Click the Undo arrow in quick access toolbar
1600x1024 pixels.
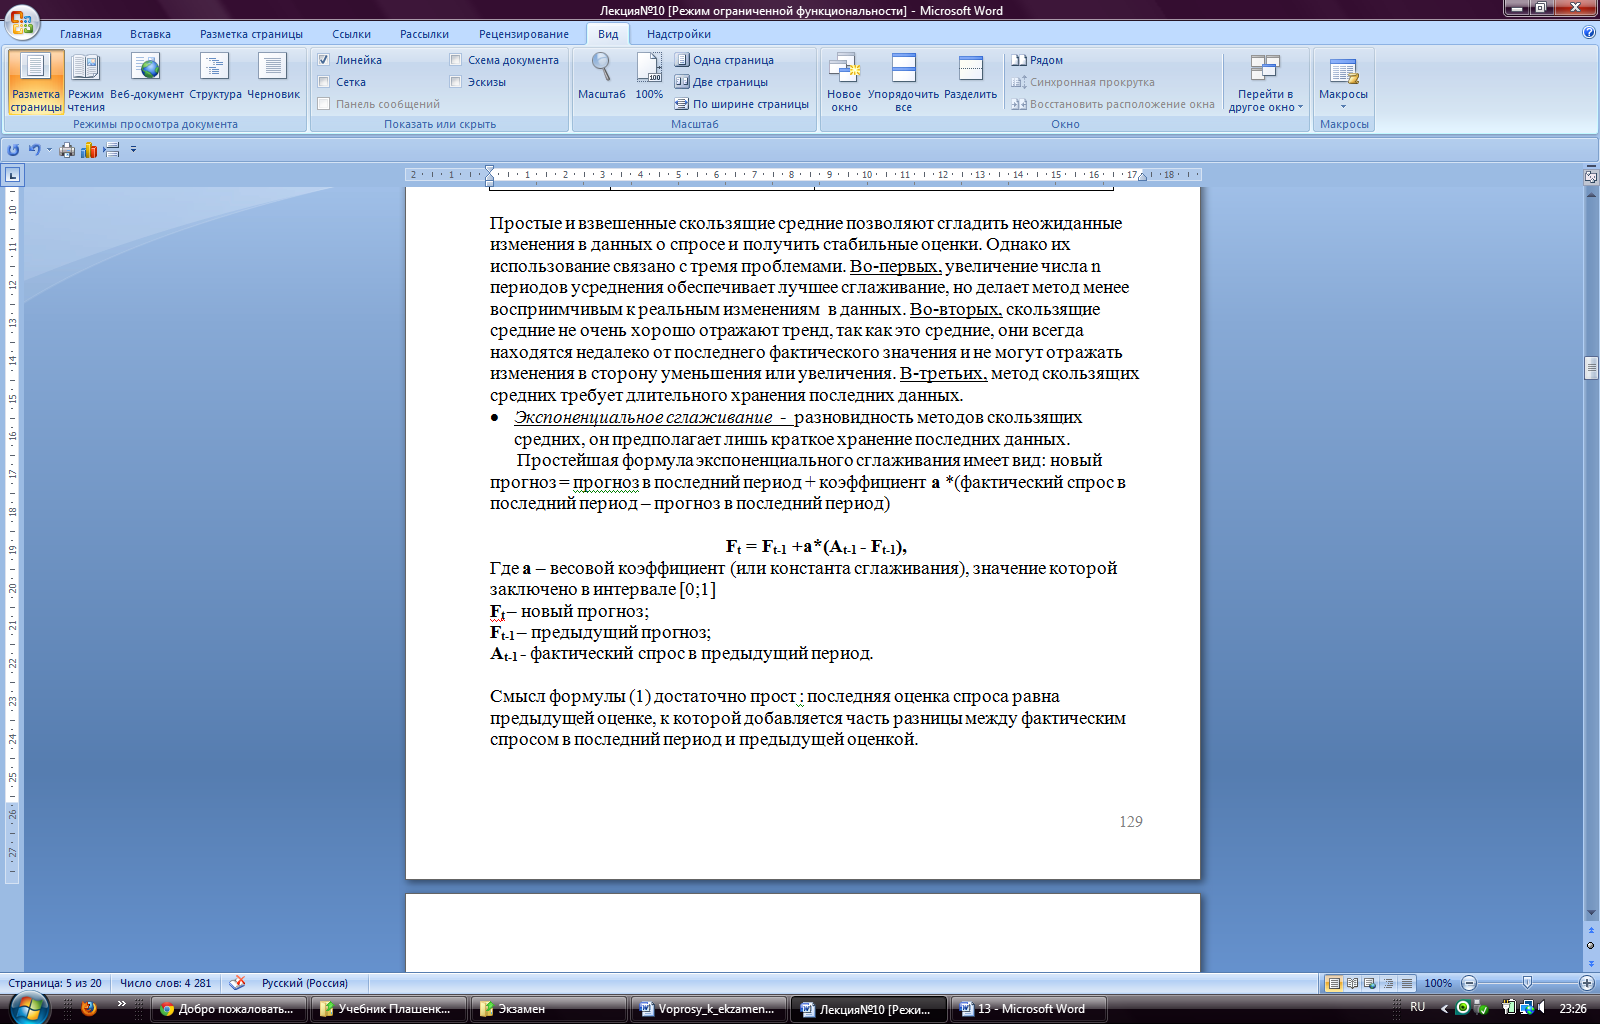point(34,150)
